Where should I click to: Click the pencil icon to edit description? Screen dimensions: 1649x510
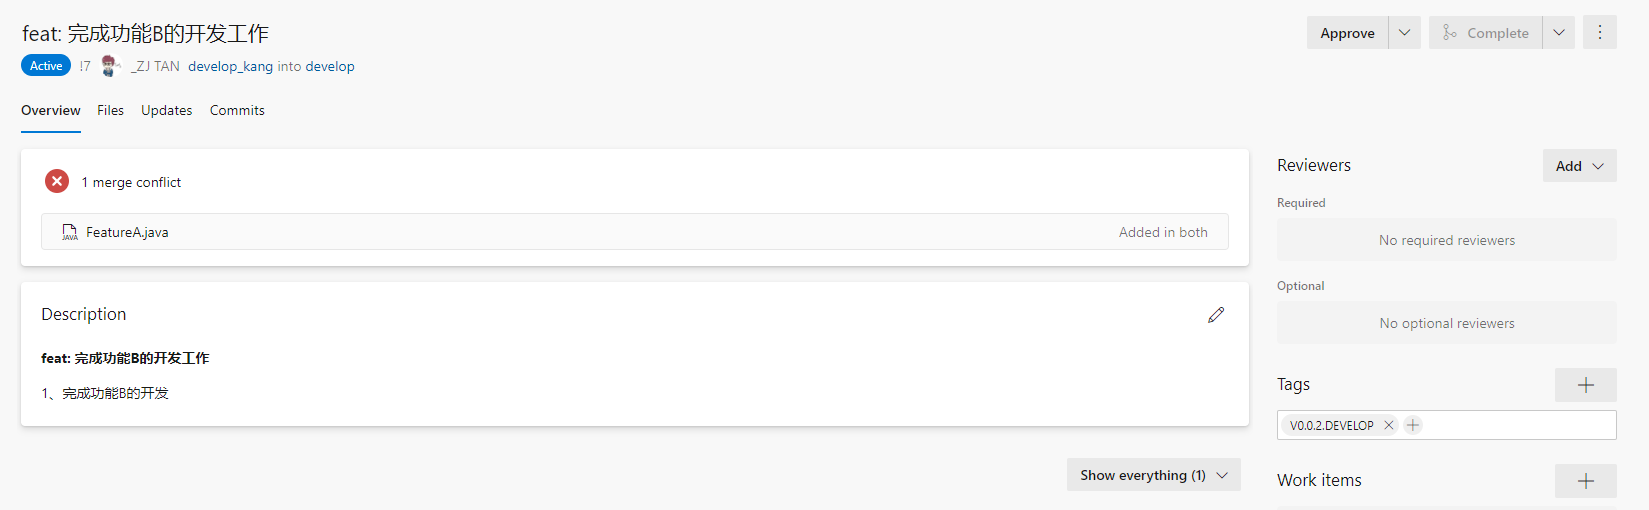[1216, 315]
